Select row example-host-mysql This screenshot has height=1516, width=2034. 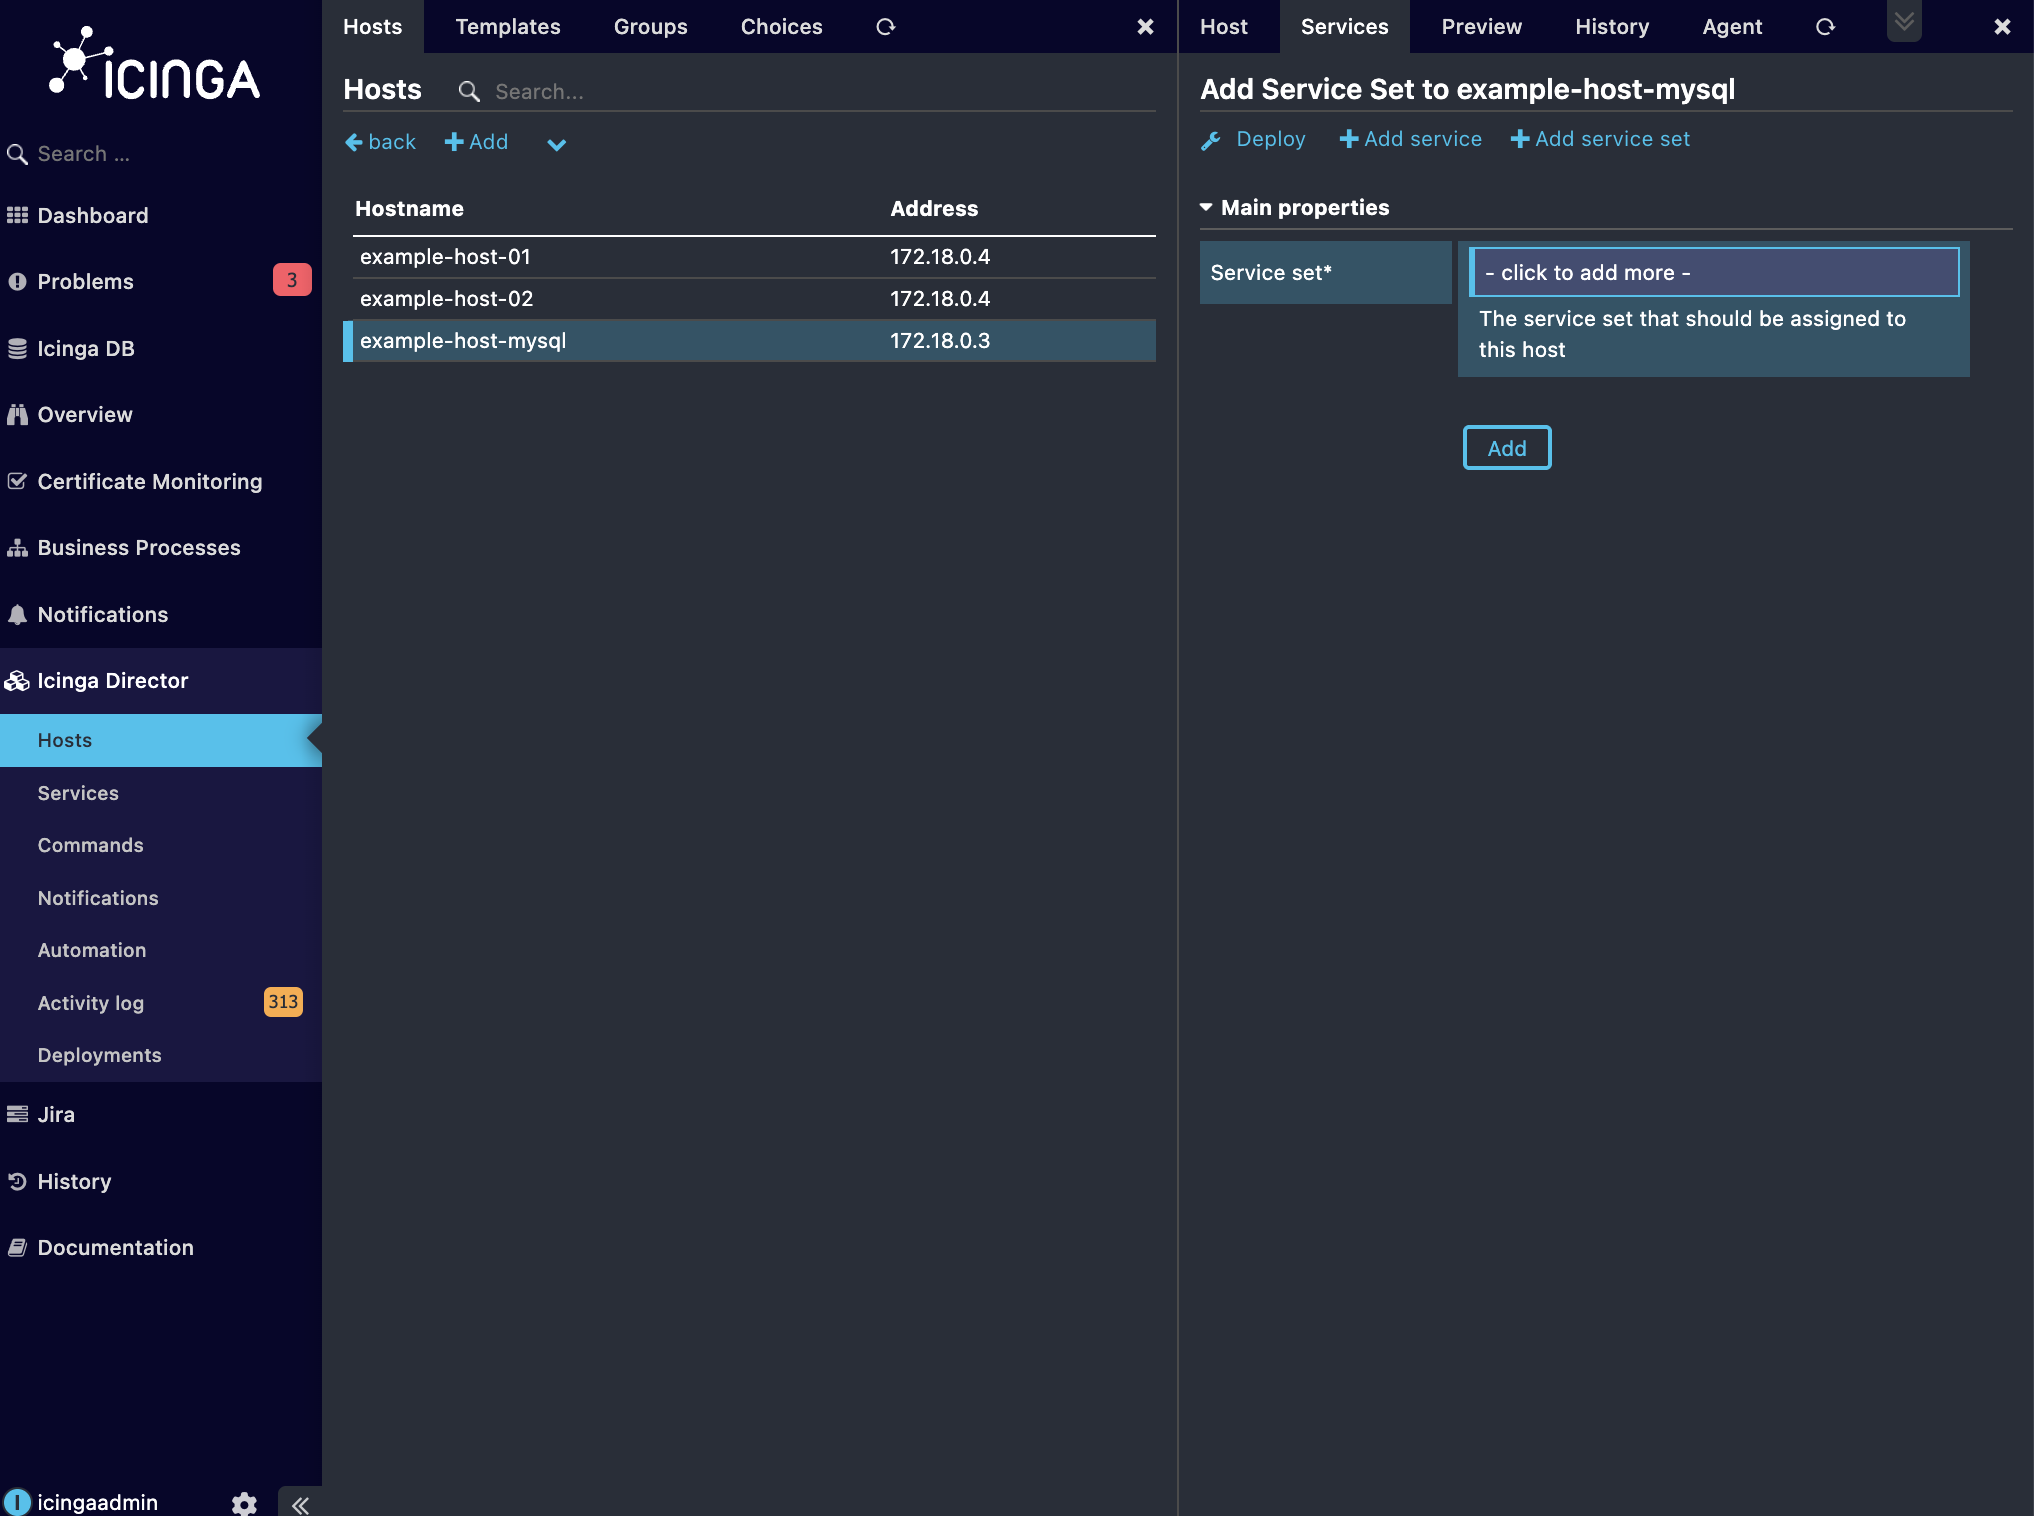tap(750, 340)
